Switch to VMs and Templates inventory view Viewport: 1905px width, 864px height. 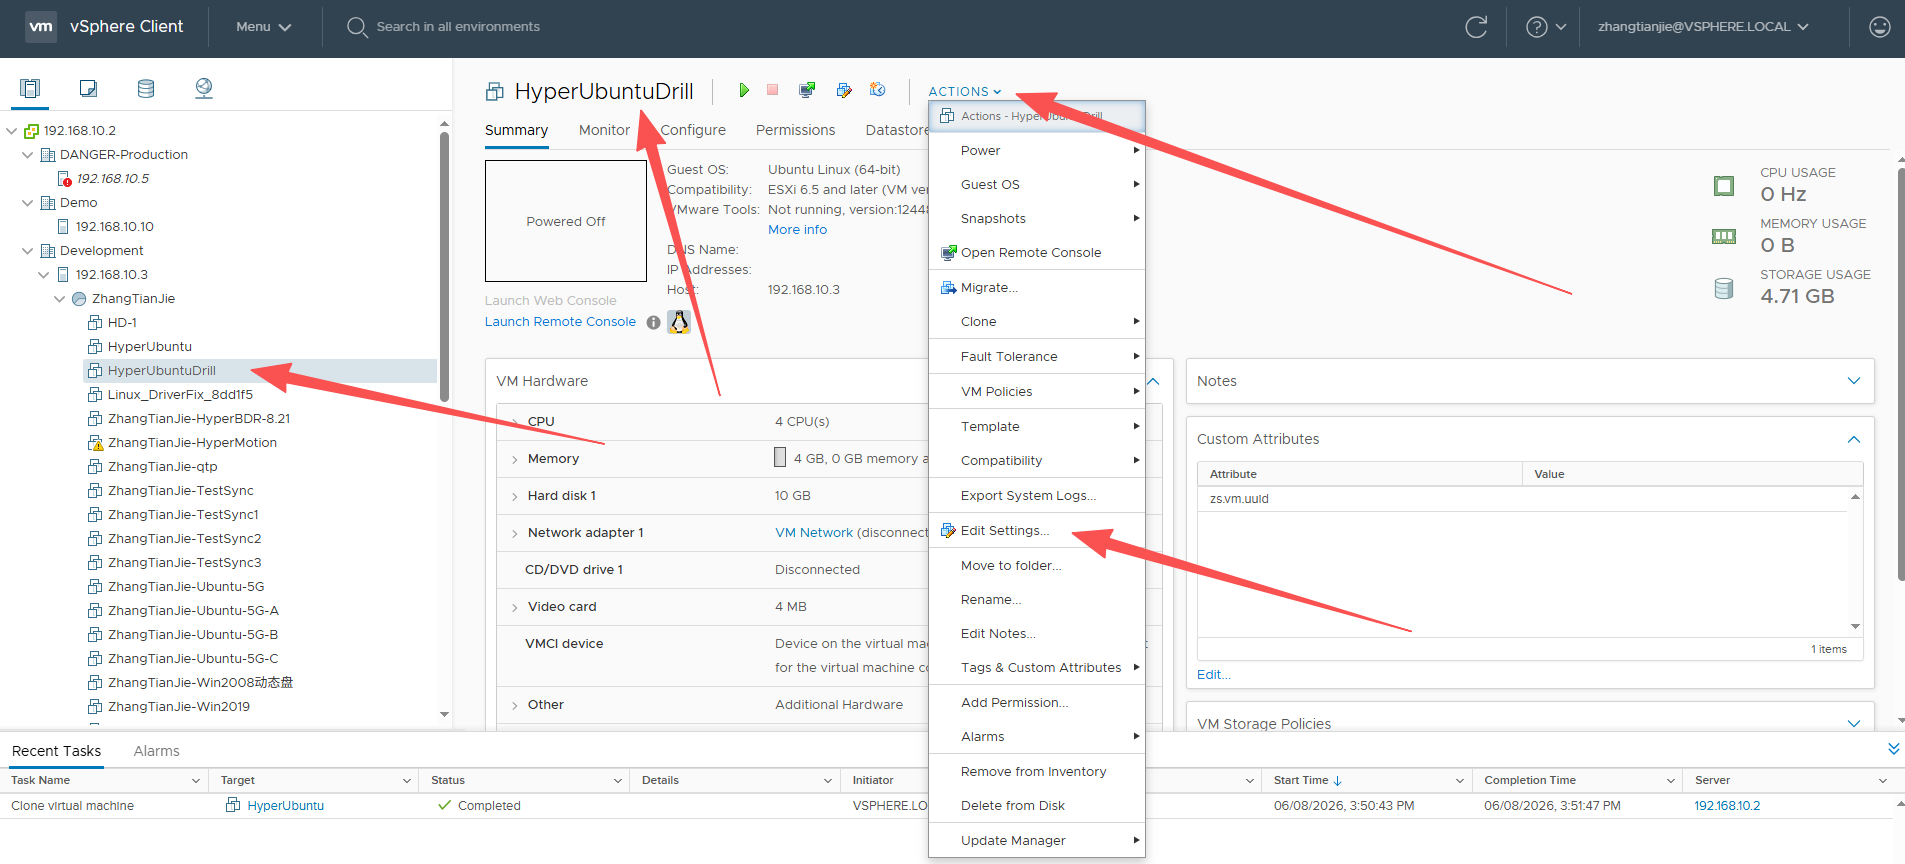point(88,88)
